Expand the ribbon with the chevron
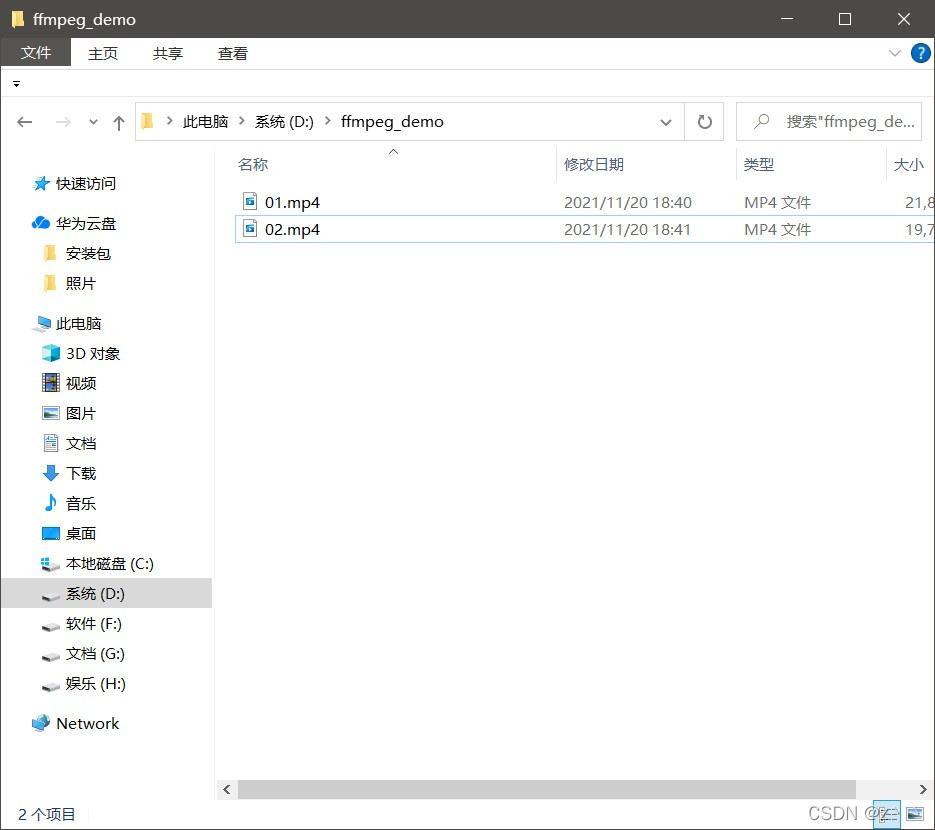The width and height of the screenshot is (935, 830). (894, 53)
